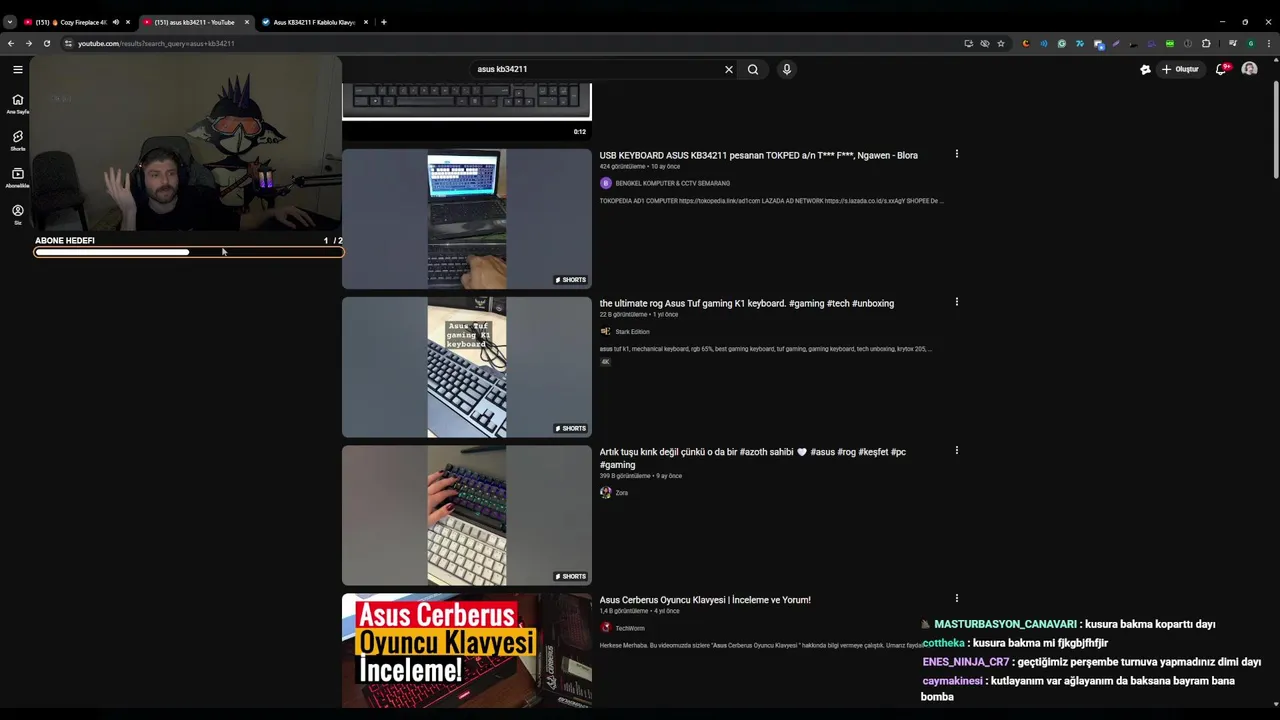The height and width of the screenshot is (720, 1280).
Task: Mute the Cozy Fireplace tab audio
Action: click(x=115, y=22)
